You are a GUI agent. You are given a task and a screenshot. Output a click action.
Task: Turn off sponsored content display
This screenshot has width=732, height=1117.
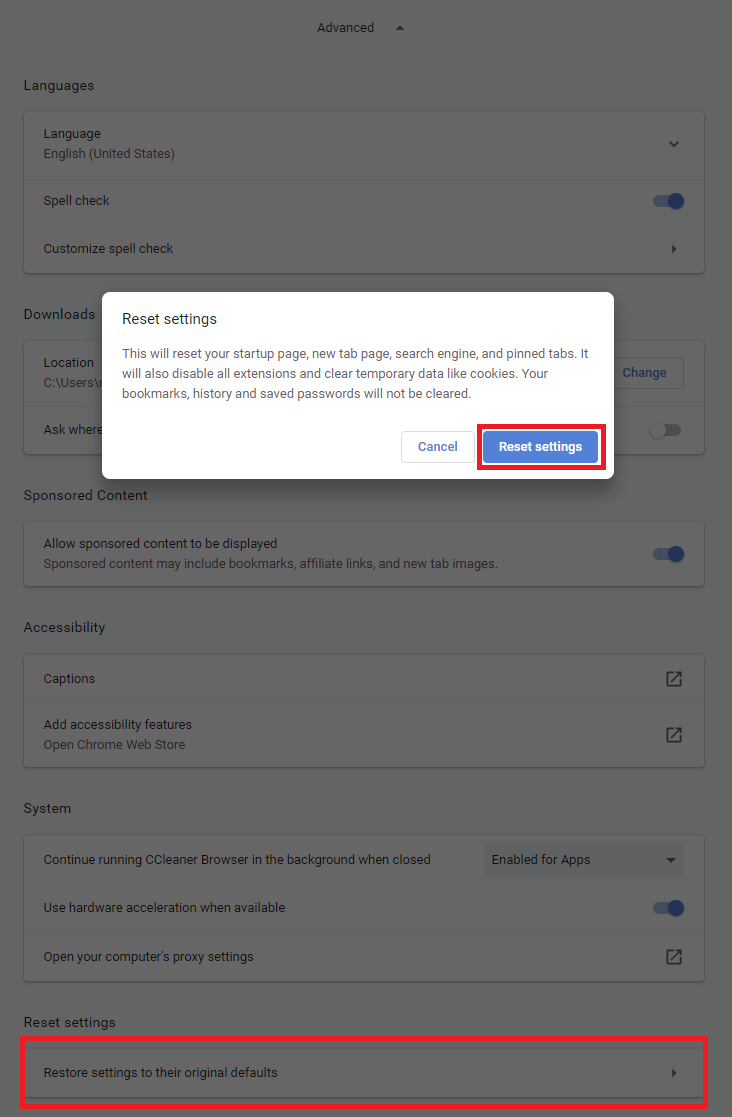coord(667,553)
